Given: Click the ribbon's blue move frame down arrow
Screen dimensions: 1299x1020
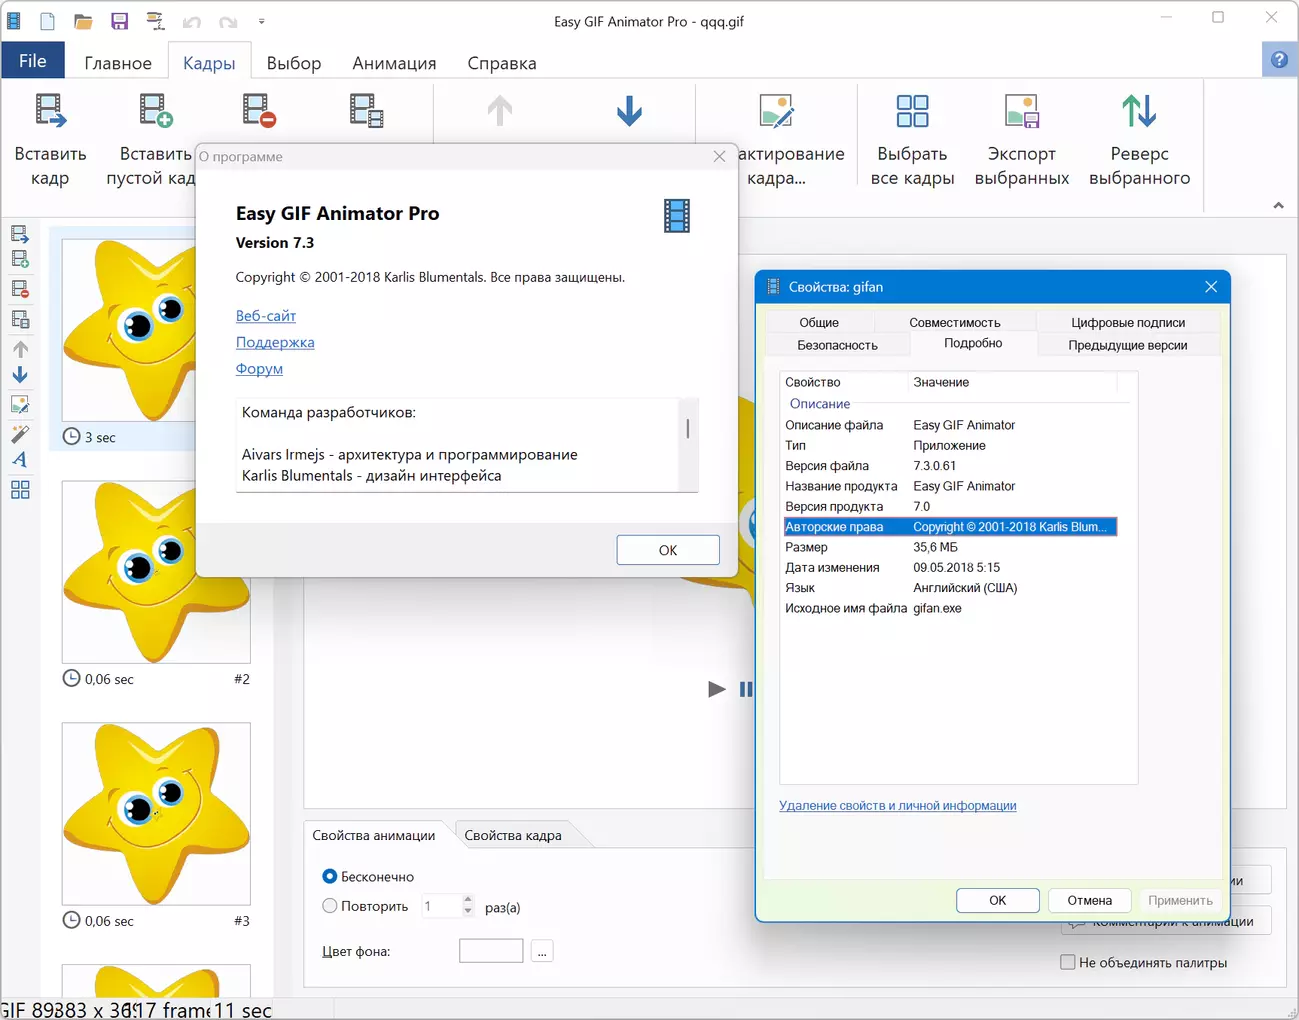Looking at the screenshot, I should (630, 110).
